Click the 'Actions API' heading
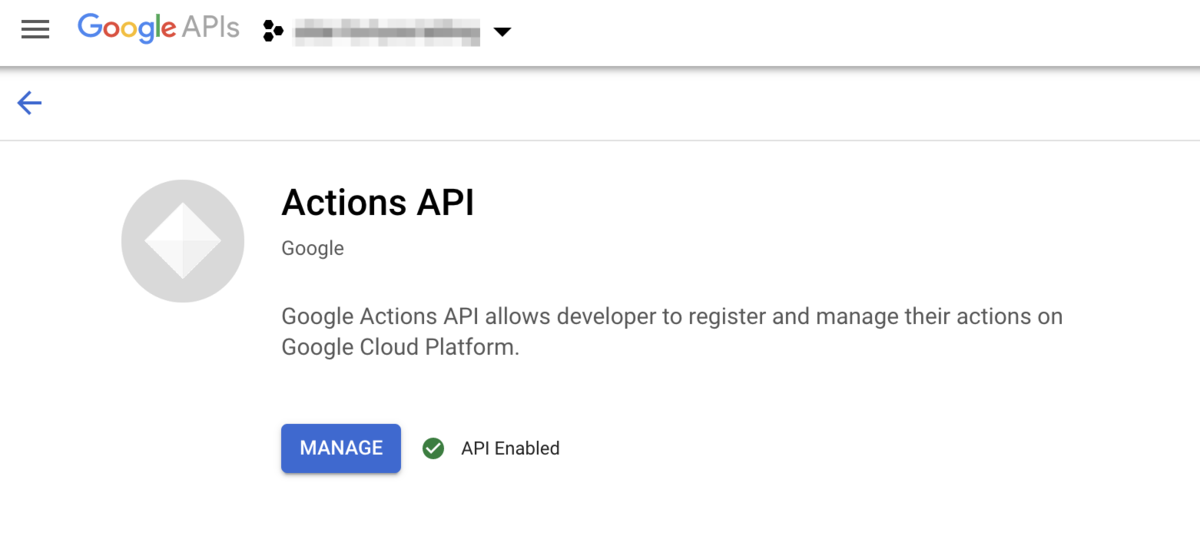 tap(378, 203)
